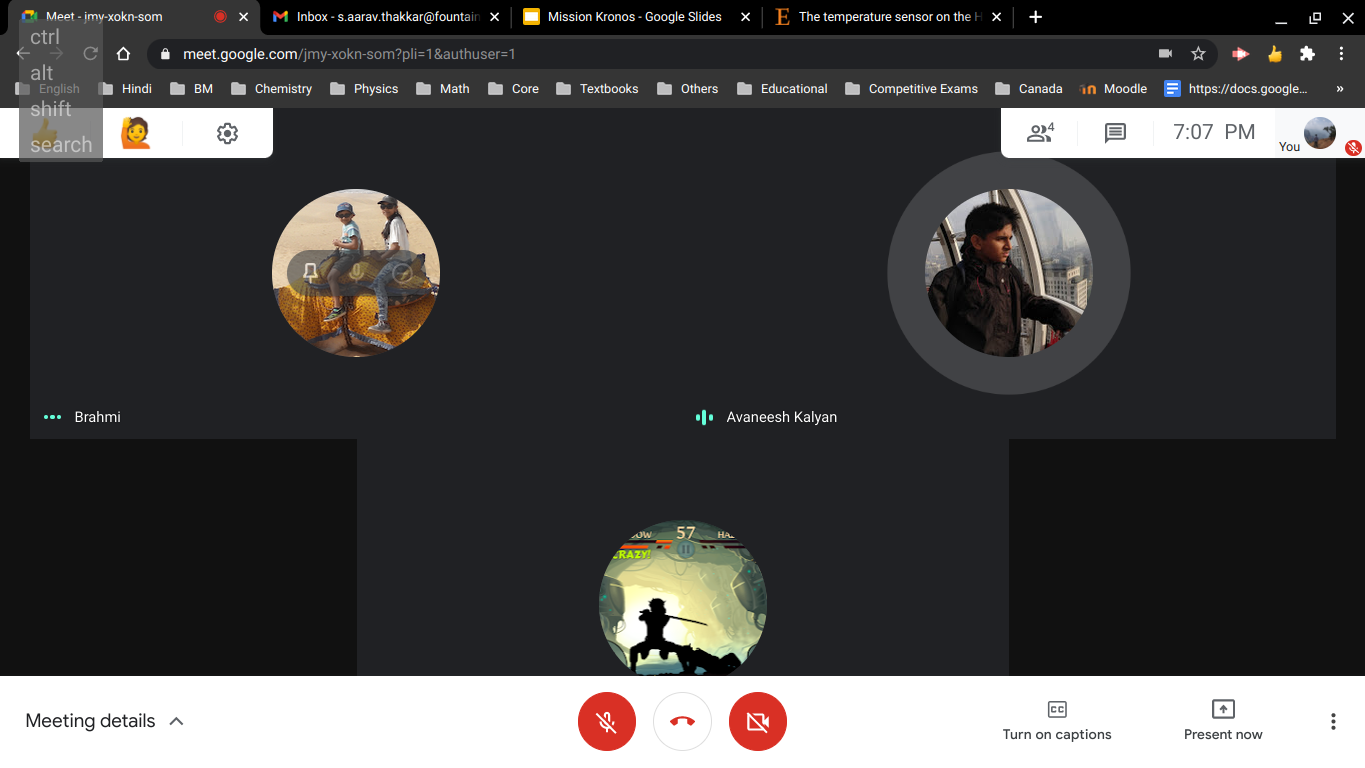Bookmark this page with the star icon
Viewport: 1365px width, 768px height.
coord(1198,54)
